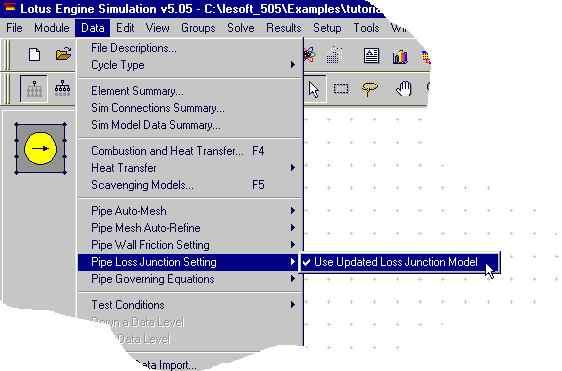This screenshot has width=562, height=371.
Task: Open the text report document icon
Action: [371, 56]
